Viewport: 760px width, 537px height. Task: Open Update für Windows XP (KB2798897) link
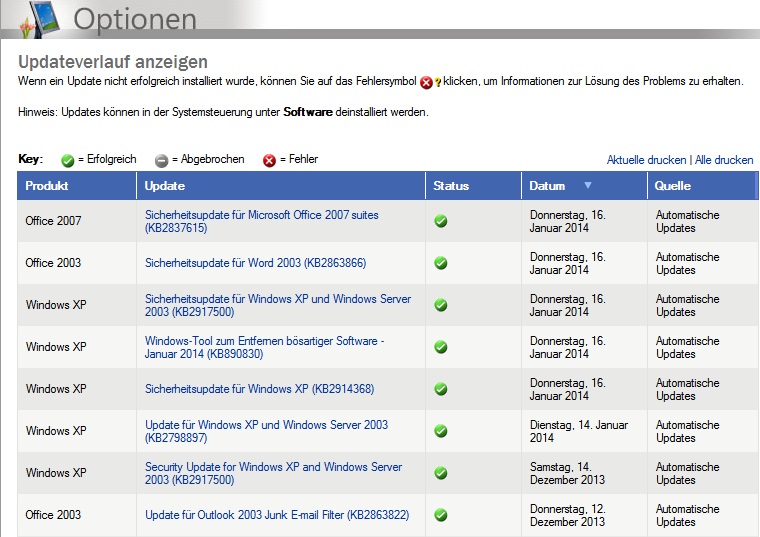coord(267,431)
